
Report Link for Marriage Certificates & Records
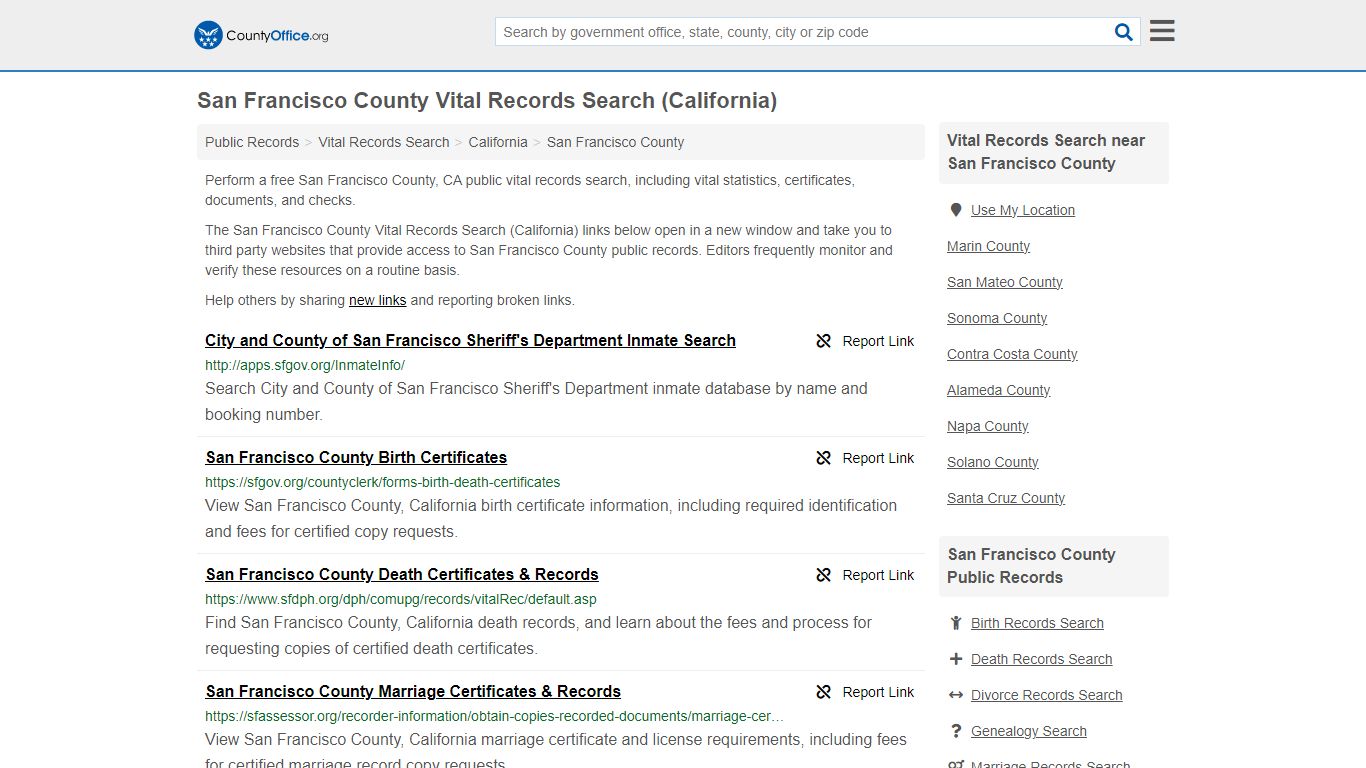pyautogui.click(x=878, y=692)
